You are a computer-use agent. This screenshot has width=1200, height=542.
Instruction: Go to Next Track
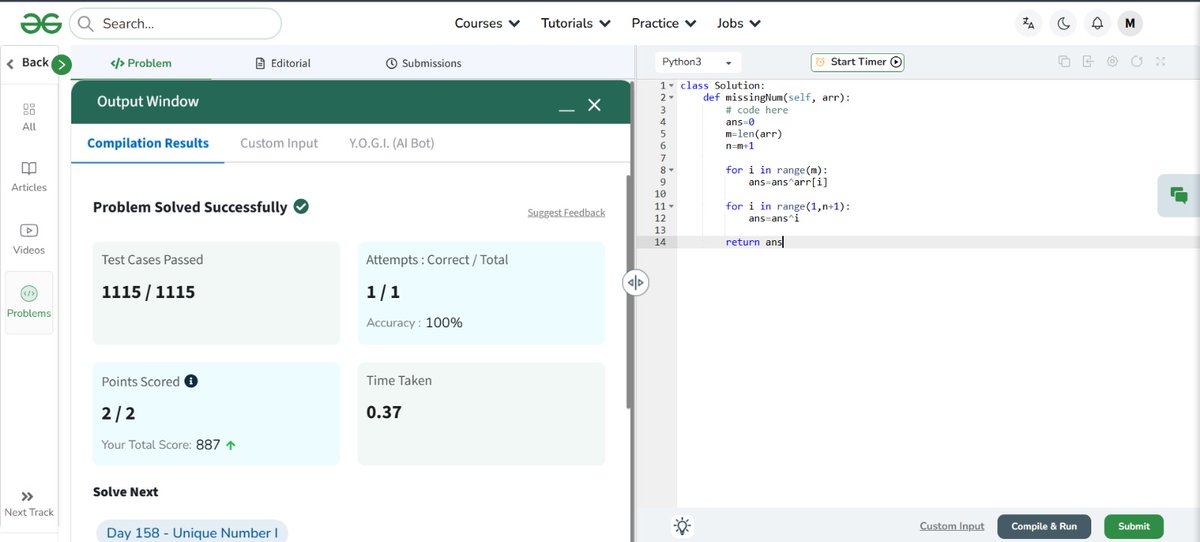click(29, 503)
